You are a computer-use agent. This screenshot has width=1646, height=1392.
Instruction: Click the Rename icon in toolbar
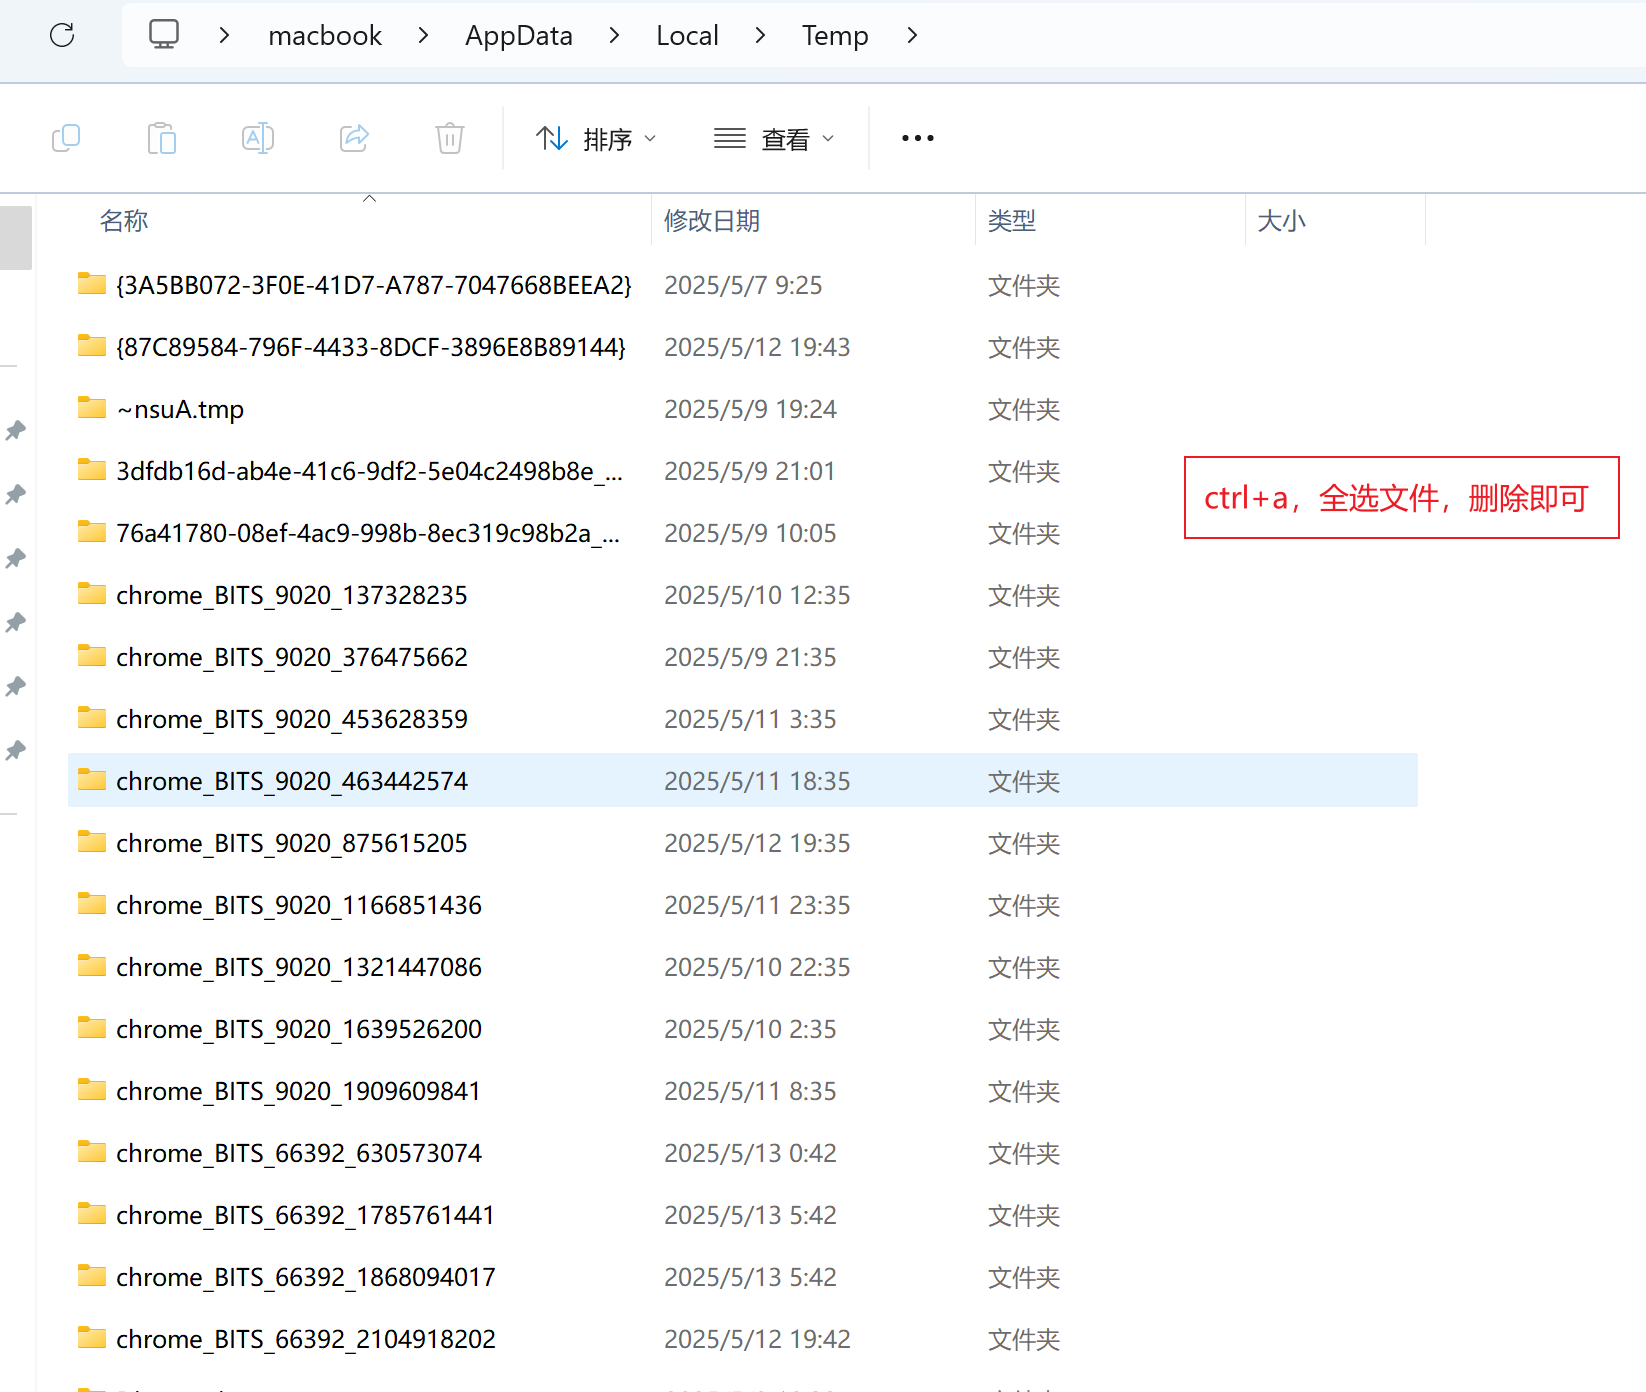click(258, 138)
